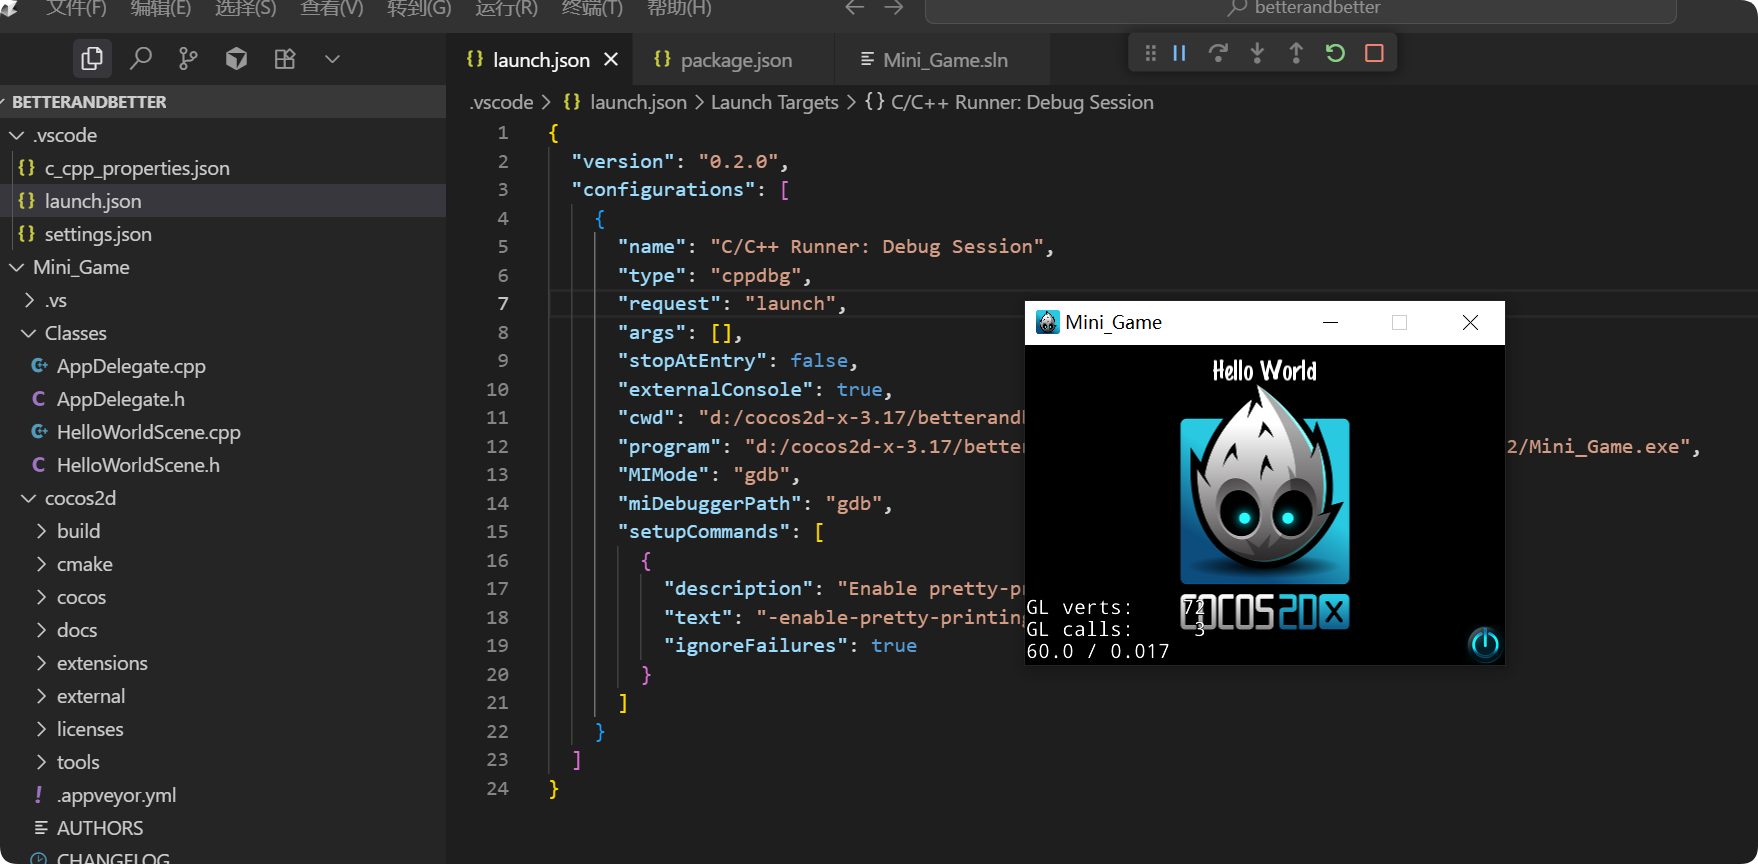Expand the cocos folder
1758x864 pixels.
(223, 597)
